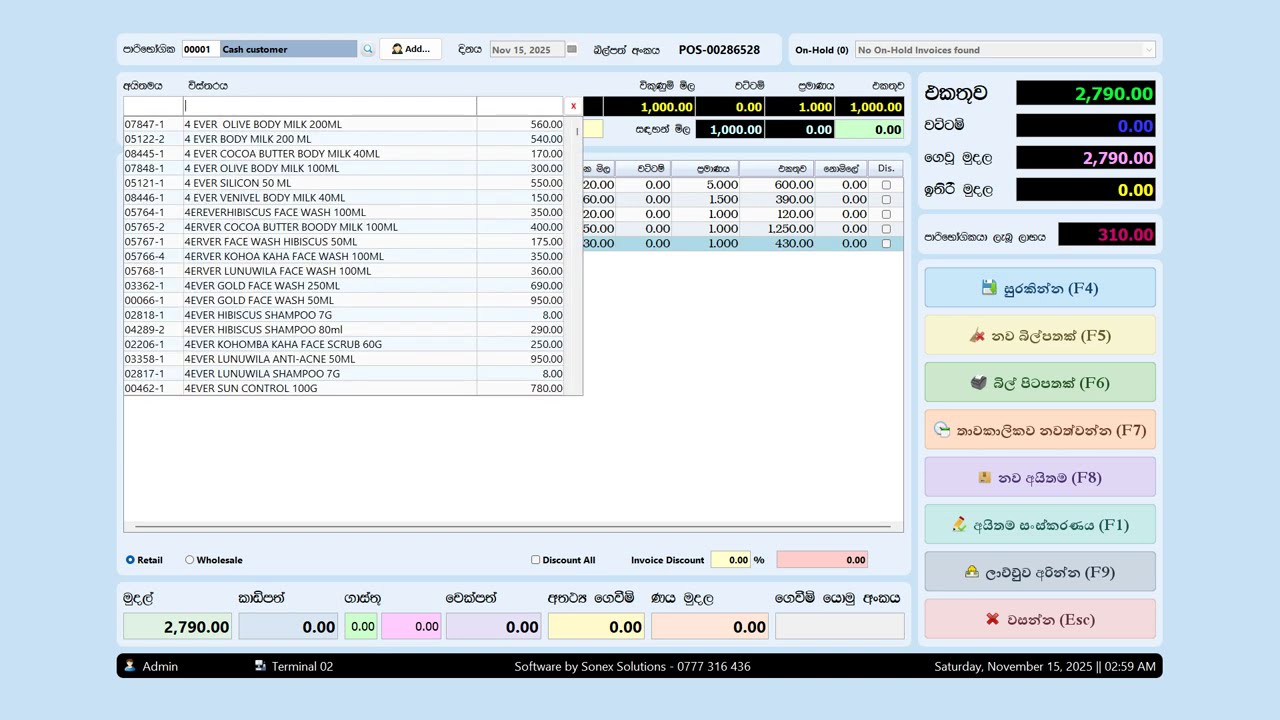Viewport: 1280px width, 720px height.
Task: Click the new bill button (F5)
Action: 1040,335
